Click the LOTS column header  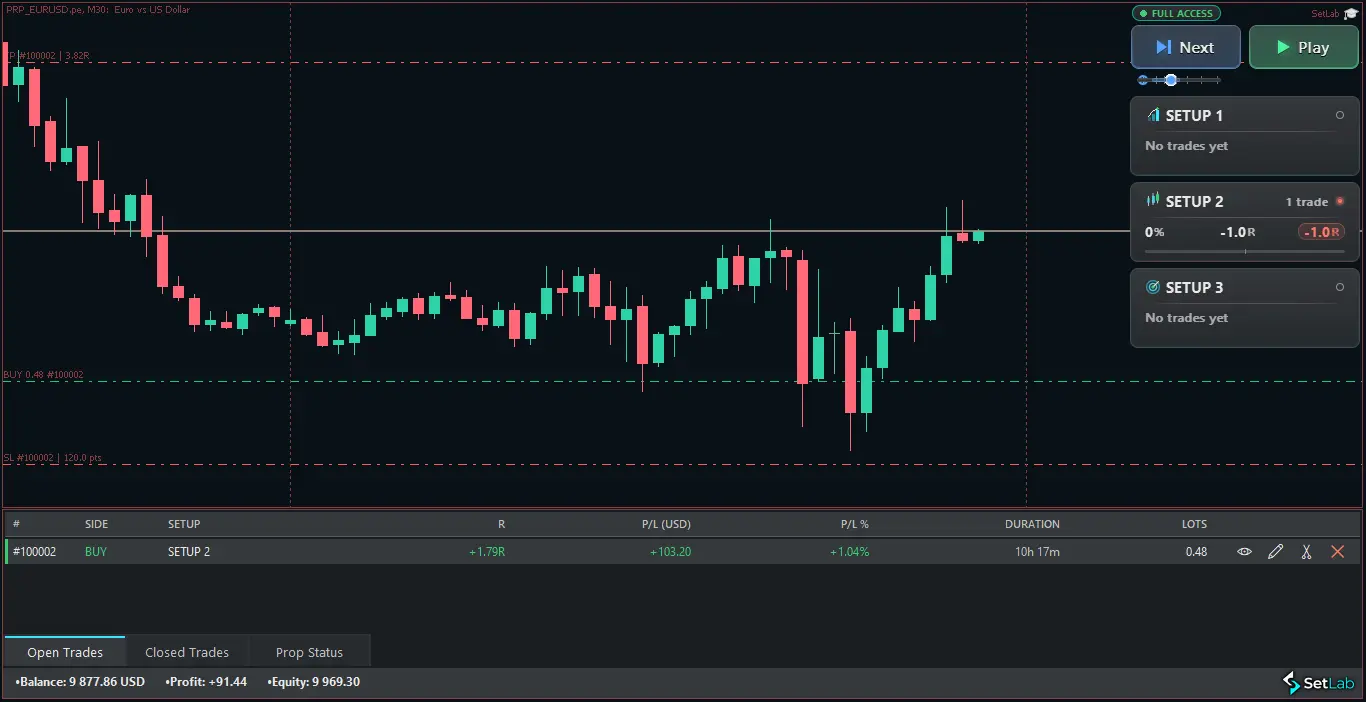coord(1194,524)
